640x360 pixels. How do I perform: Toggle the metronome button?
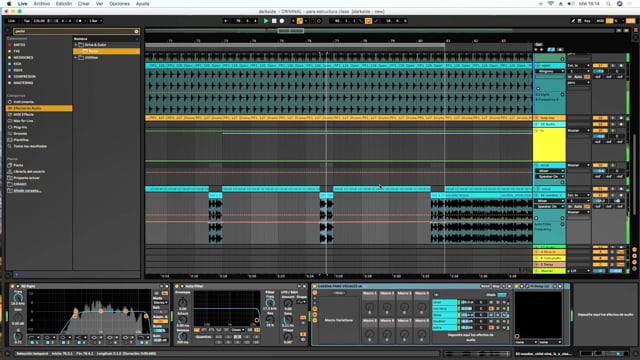(81, 21)
